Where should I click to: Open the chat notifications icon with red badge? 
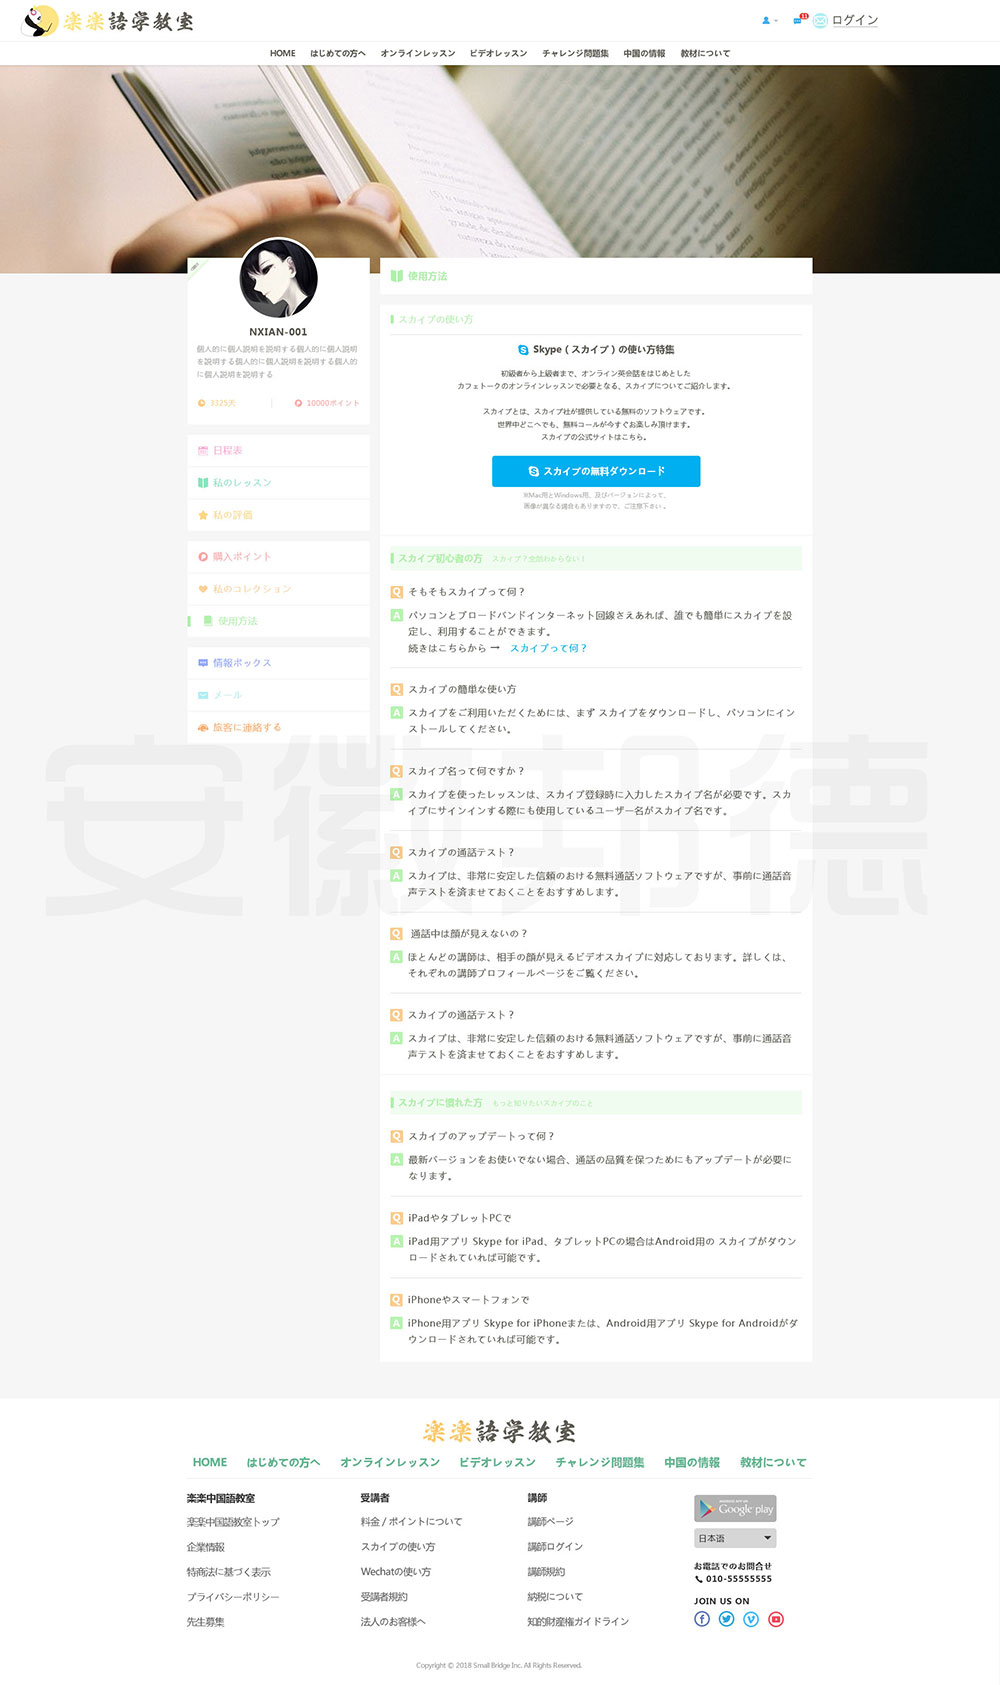point(800,20)
